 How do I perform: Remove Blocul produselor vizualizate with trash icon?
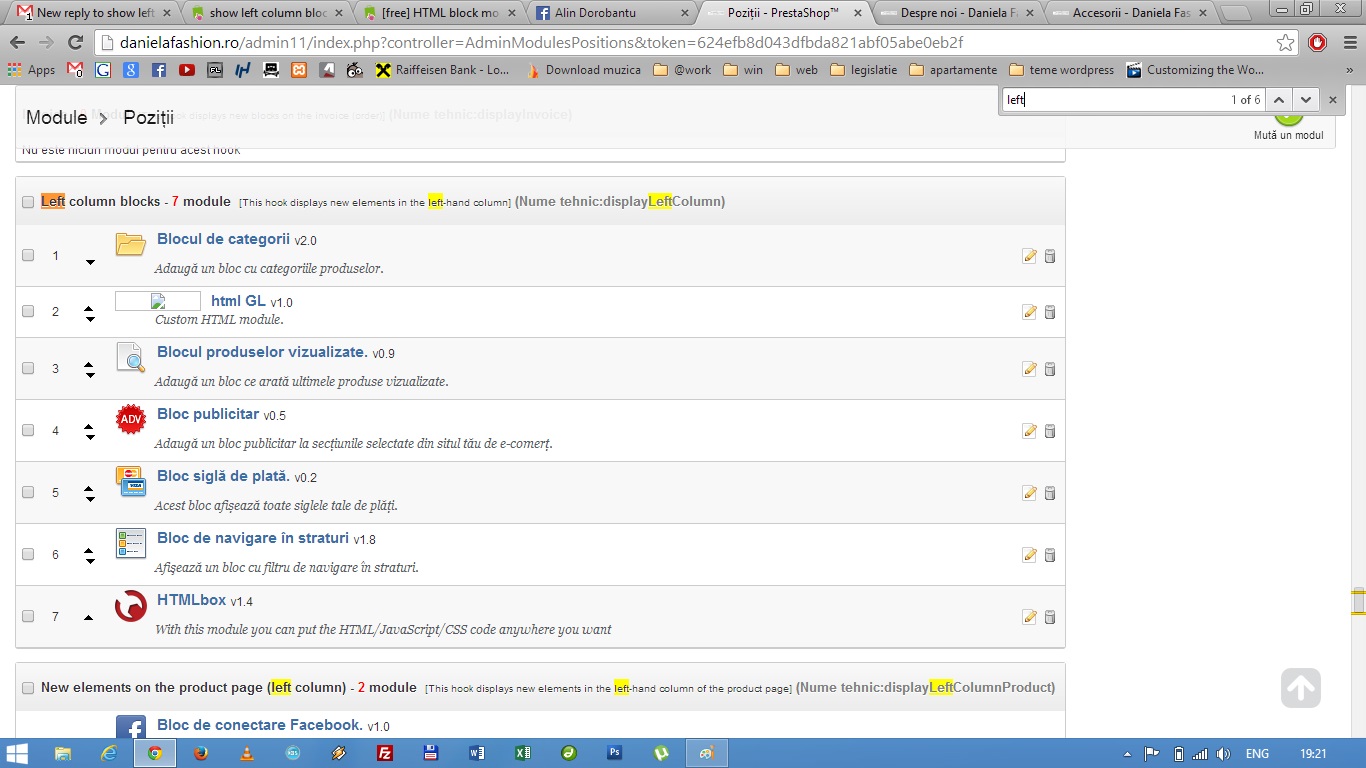point(1050,369)
